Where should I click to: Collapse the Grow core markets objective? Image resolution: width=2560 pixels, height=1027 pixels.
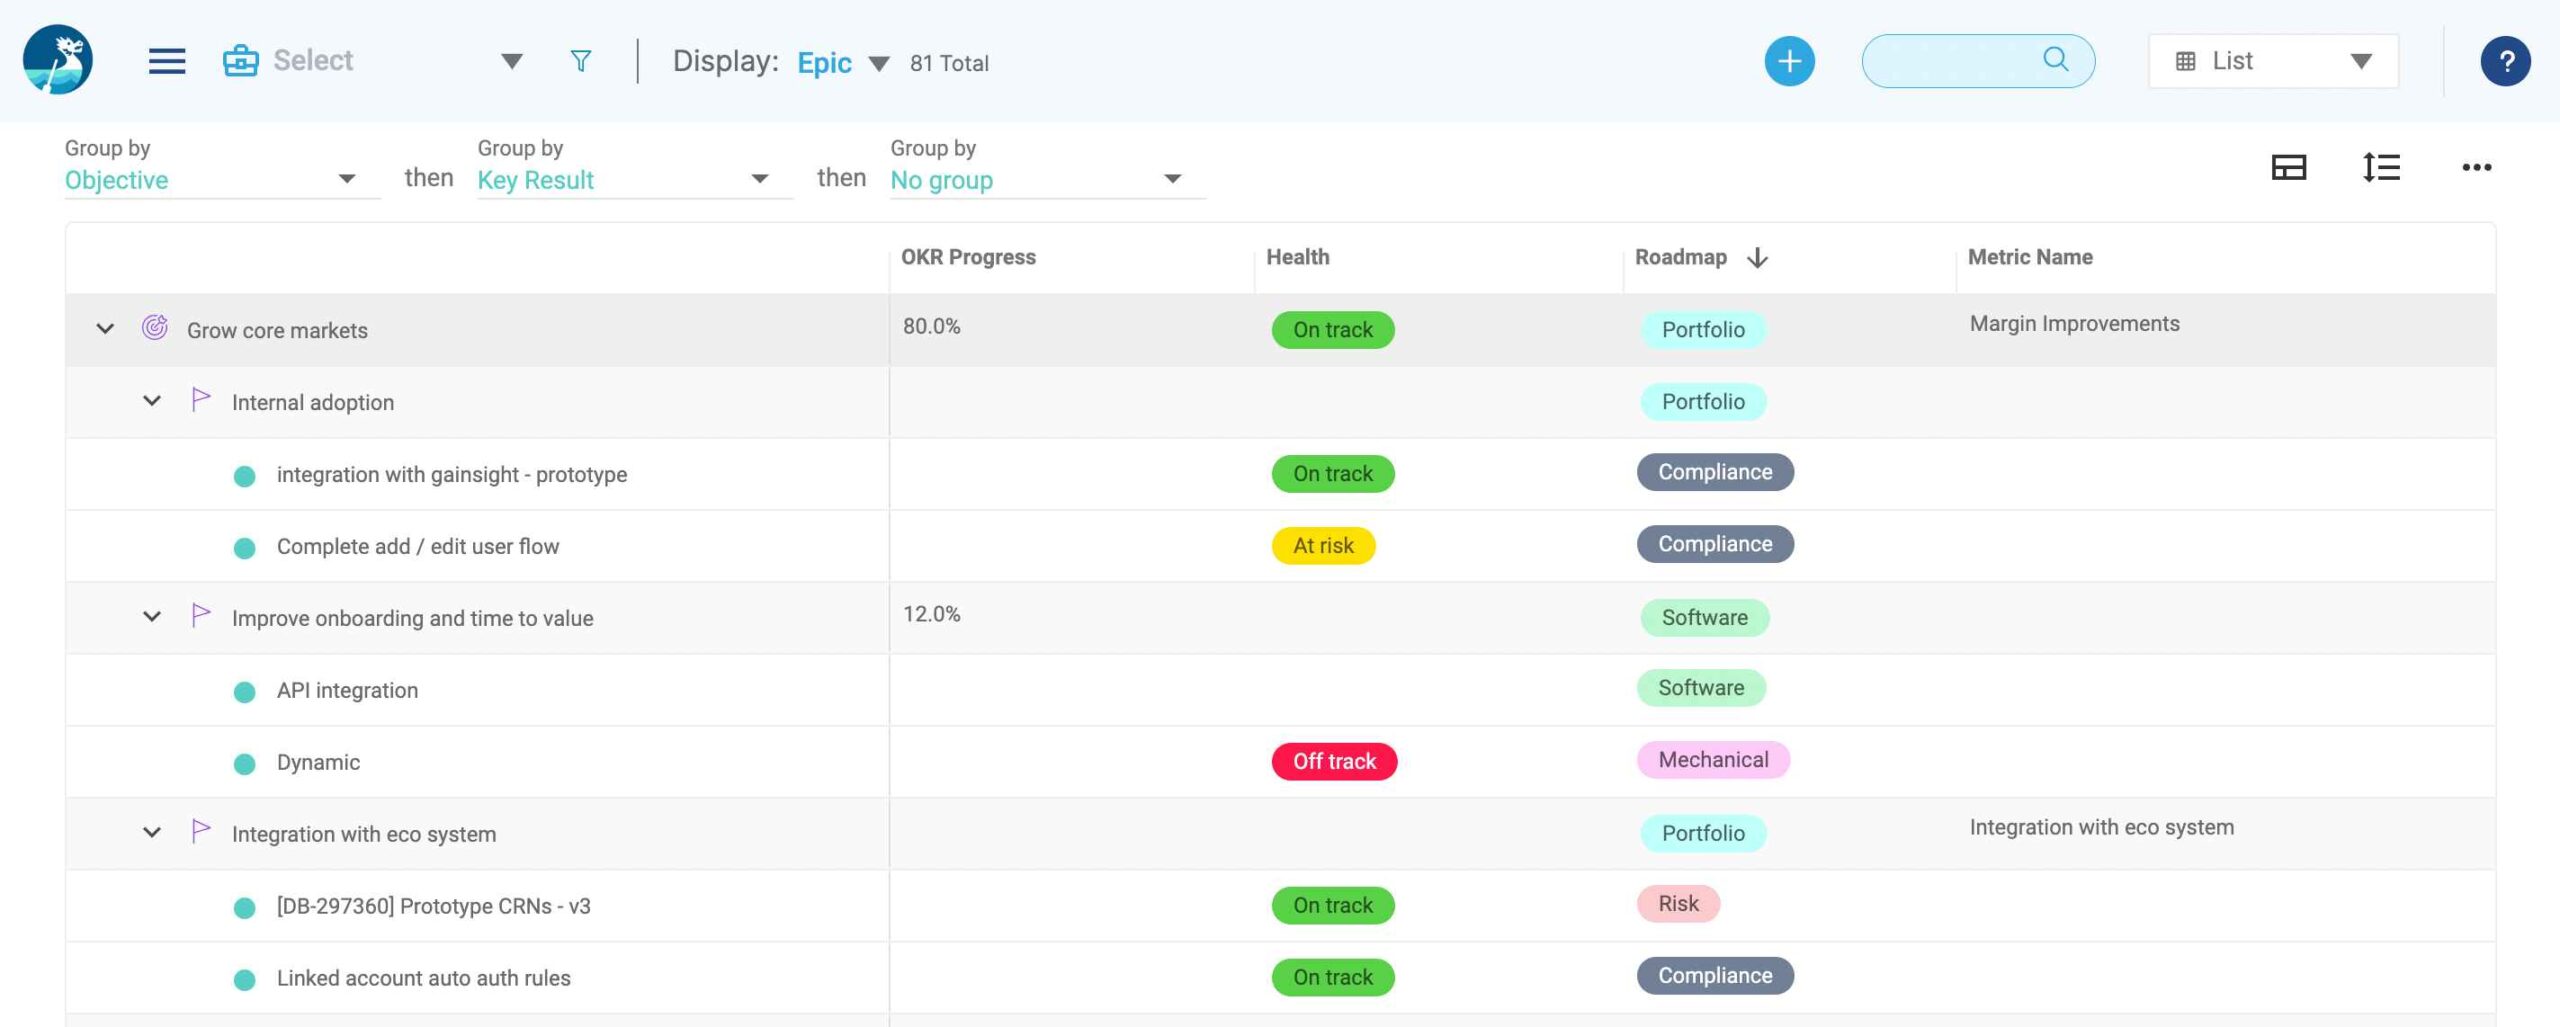click(x=105, y=329)
